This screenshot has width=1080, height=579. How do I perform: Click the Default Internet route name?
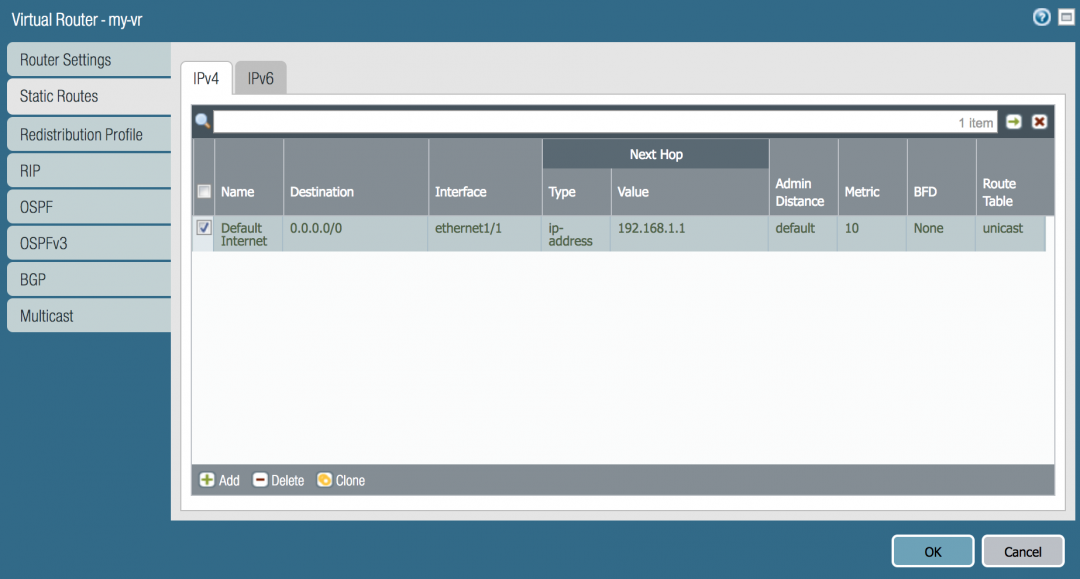pos(243,234)
